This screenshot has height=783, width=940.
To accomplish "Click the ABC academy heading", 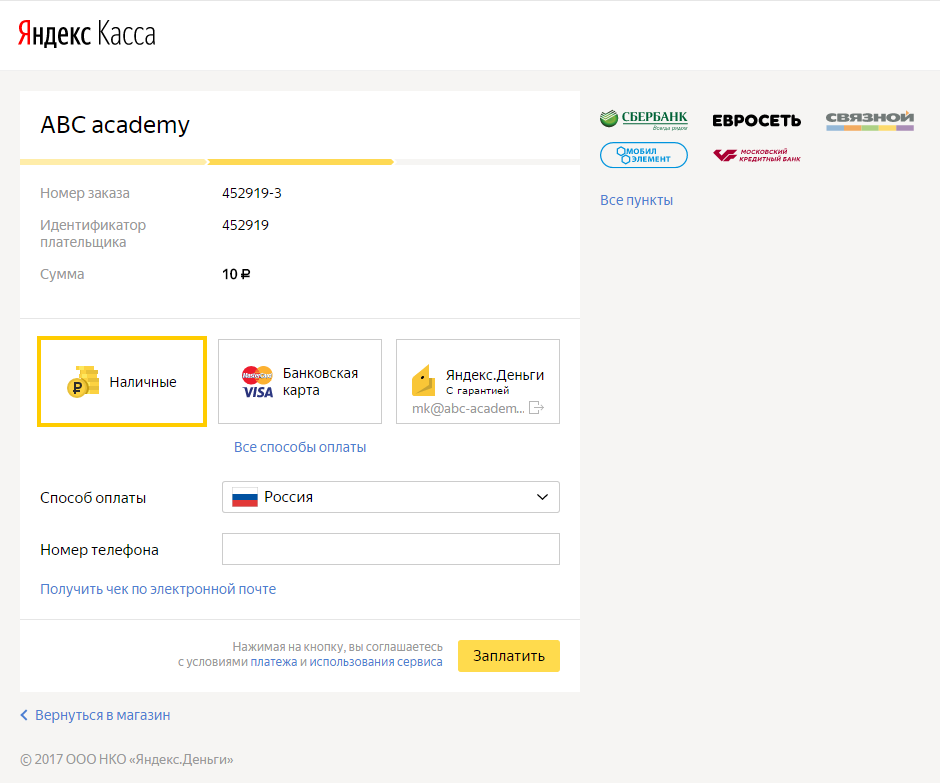I will click(x=115, y=125).
